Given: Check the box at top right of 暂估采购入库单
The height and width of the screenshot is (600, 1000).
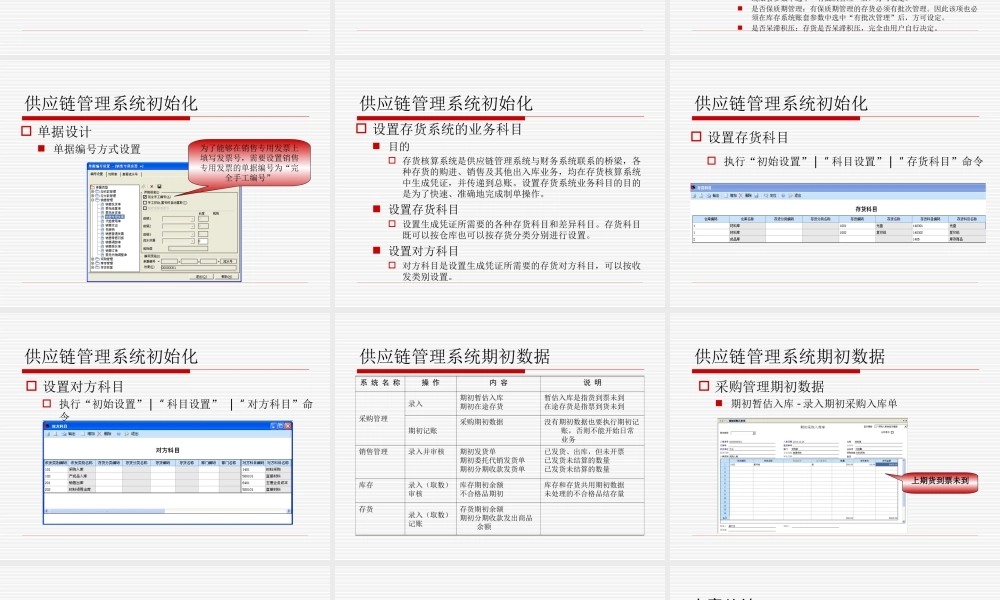Looking at the screenshot, I should point(892,432).
